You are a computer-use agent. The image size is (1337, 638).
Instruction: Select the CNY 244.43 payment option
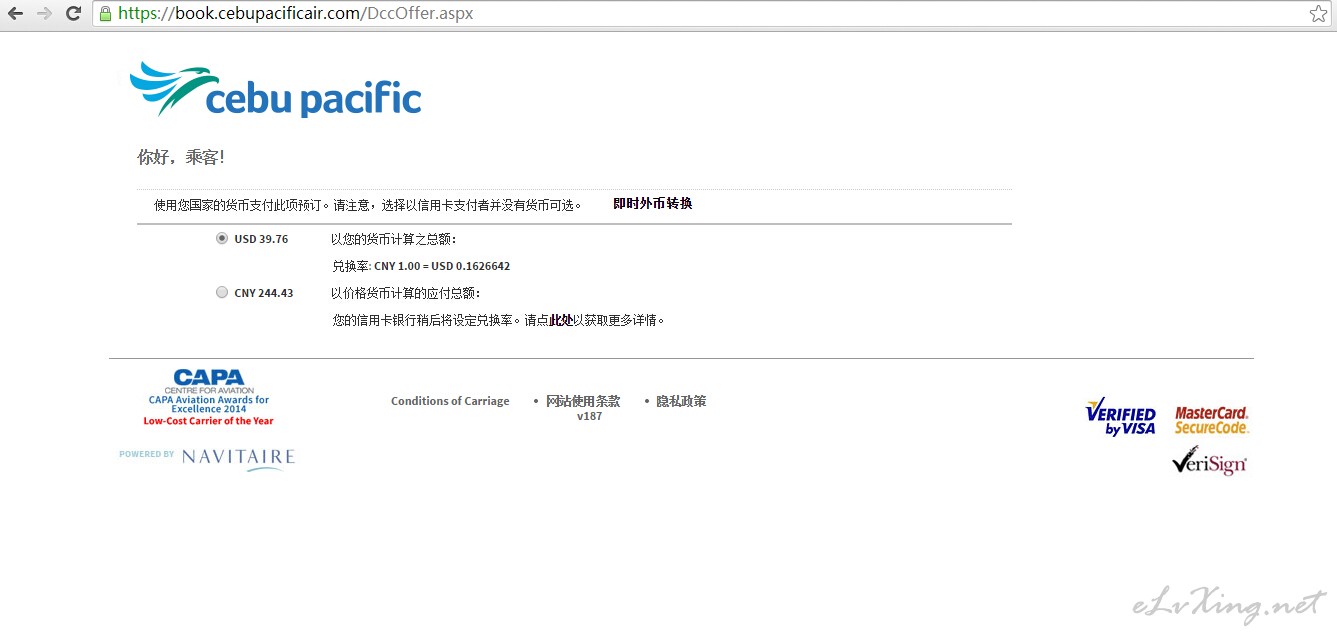pyautogui.click(x=222, y=293)
